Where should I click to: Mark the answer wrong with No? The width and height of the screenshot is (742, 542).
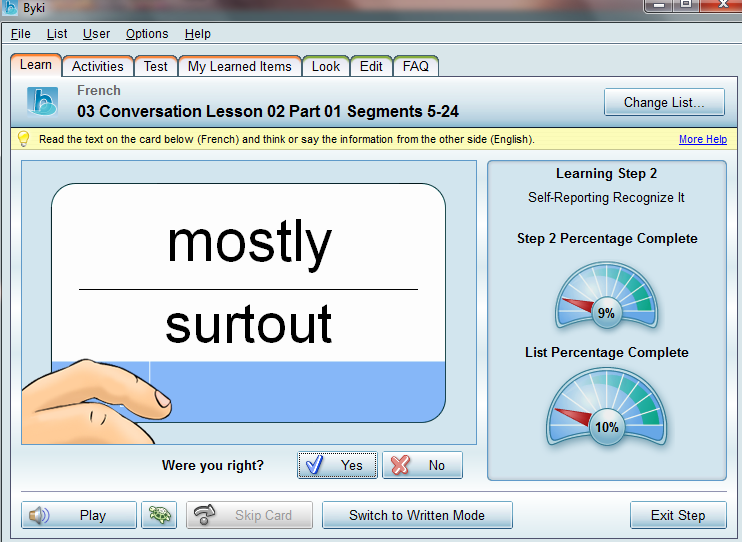[422, 465]
